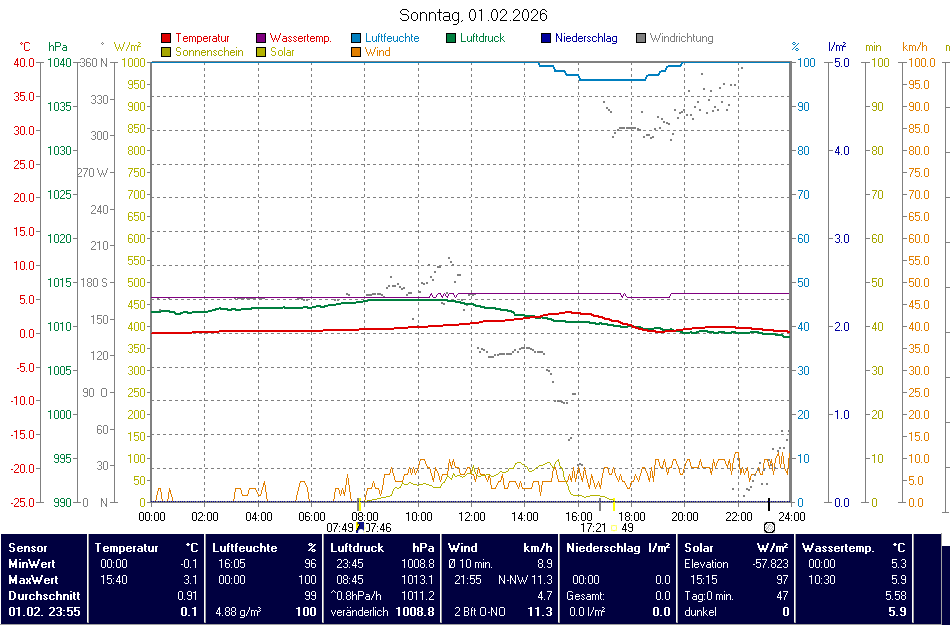Click the purple Wassertemp. legend square

click(261, 39)
